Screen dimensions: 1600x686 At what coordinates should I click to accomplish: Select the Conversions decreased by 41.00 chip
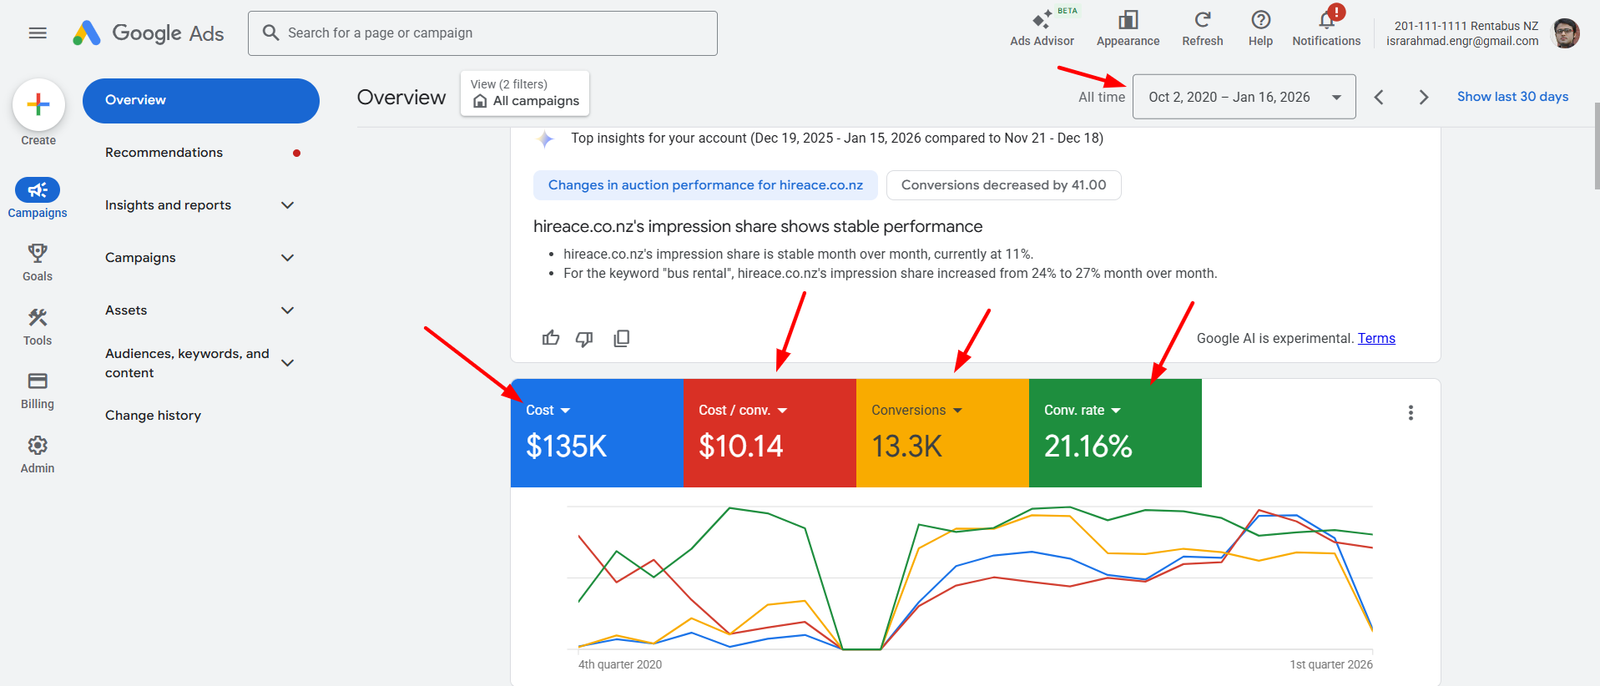(x=1003, y=185)
